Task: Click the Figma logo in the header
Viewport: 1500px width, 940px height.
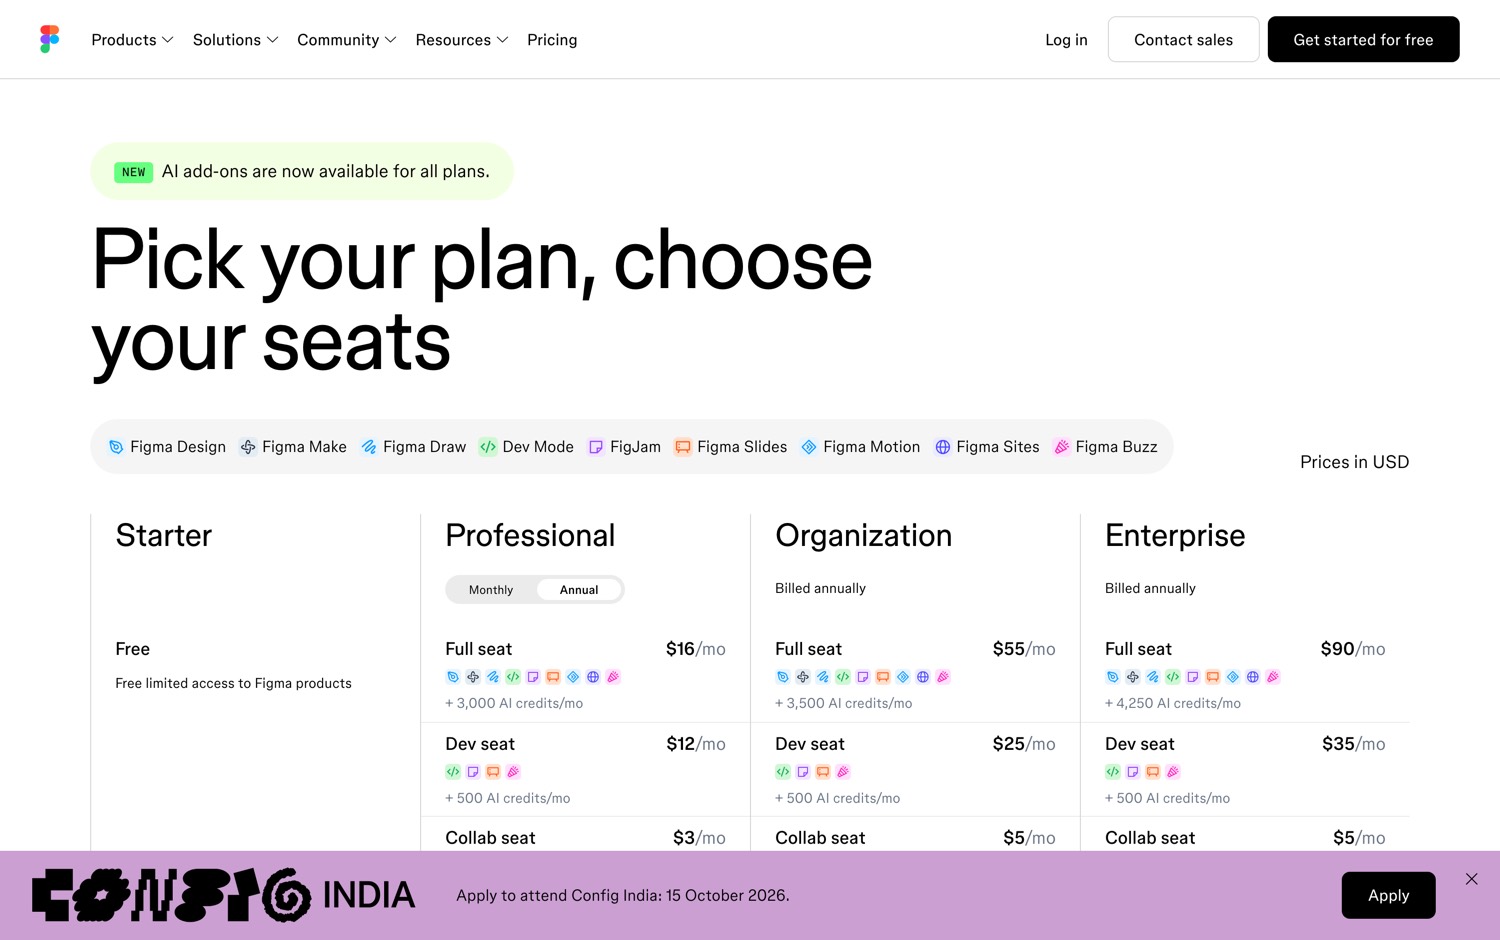Action: point(50,39)
